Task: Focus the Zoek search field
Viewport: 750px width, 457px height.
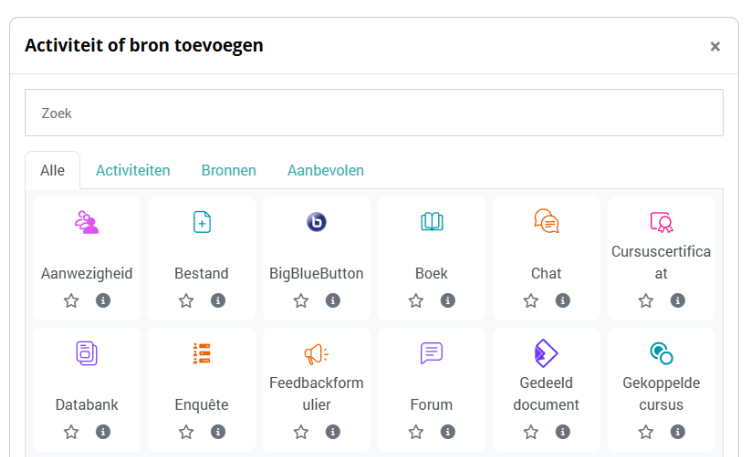Action: pyautogui.click(x=373, y=113)
